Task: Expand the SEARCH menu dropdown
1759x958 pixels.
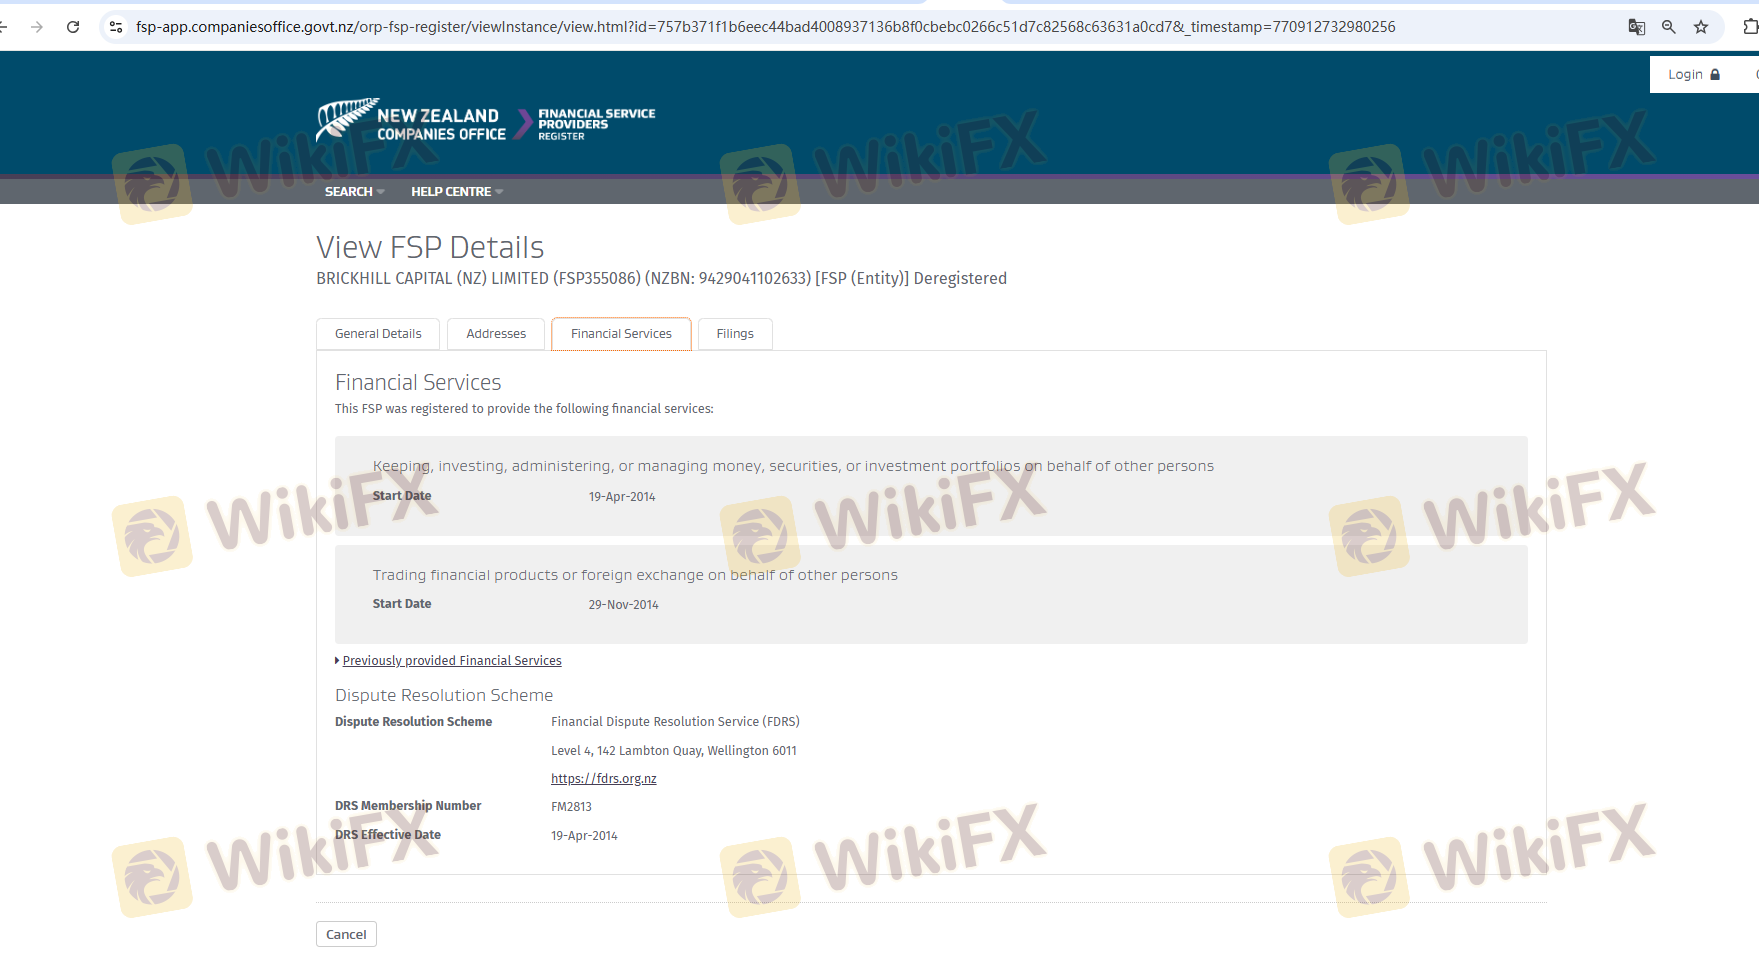Action: tap(354, 192)
